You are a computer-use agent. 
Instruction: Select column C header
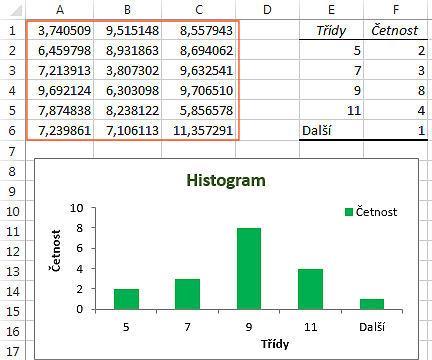pos(199,9)
